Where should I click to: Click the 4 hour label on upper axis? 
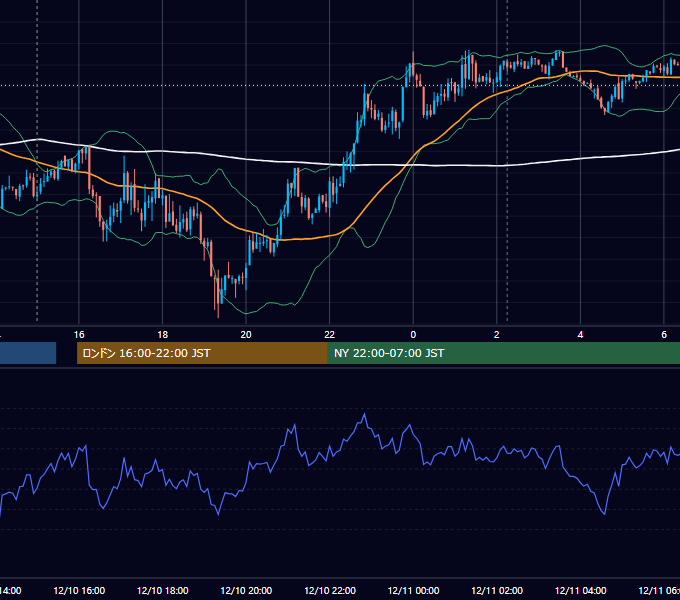(x=580, y=335)
